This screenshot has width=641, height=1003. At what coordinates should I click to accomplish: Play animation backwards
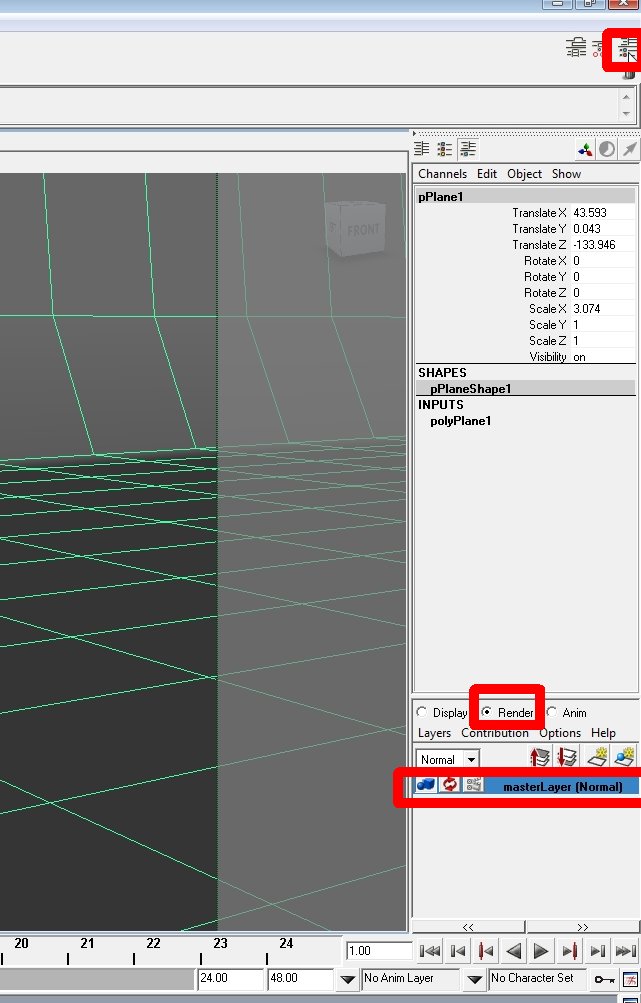(x=514, y=951)
